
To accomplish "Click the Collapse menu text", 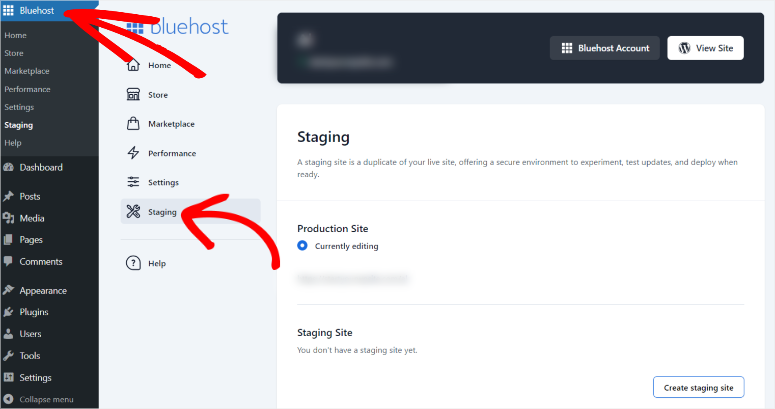I will 46,399.
